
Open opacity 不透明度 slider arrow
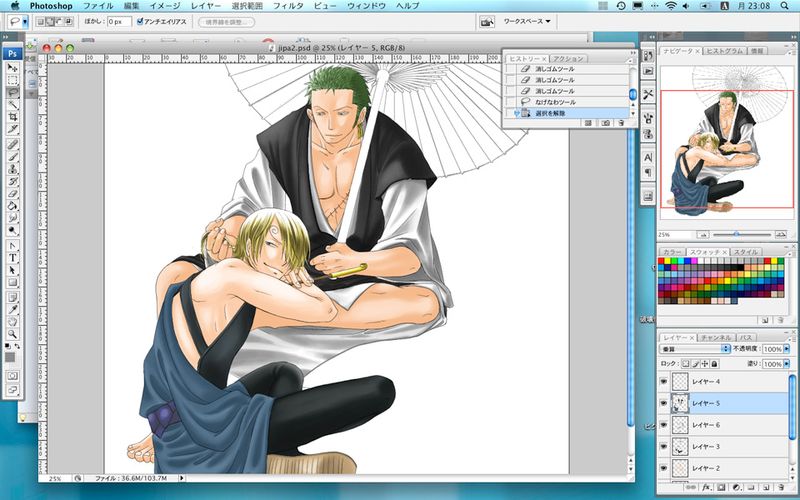786,349
